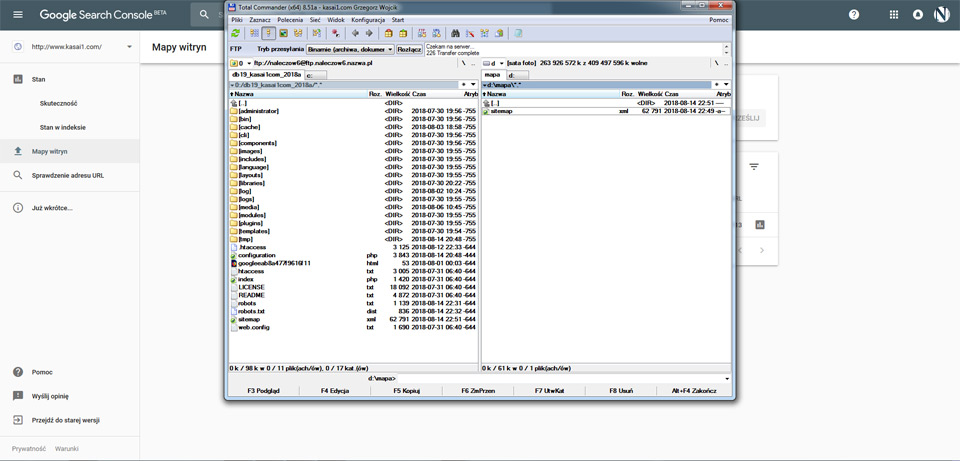The image size is (960, 461).
Task: Click the copy names to clipboard icon
Action: pos(500,33)
